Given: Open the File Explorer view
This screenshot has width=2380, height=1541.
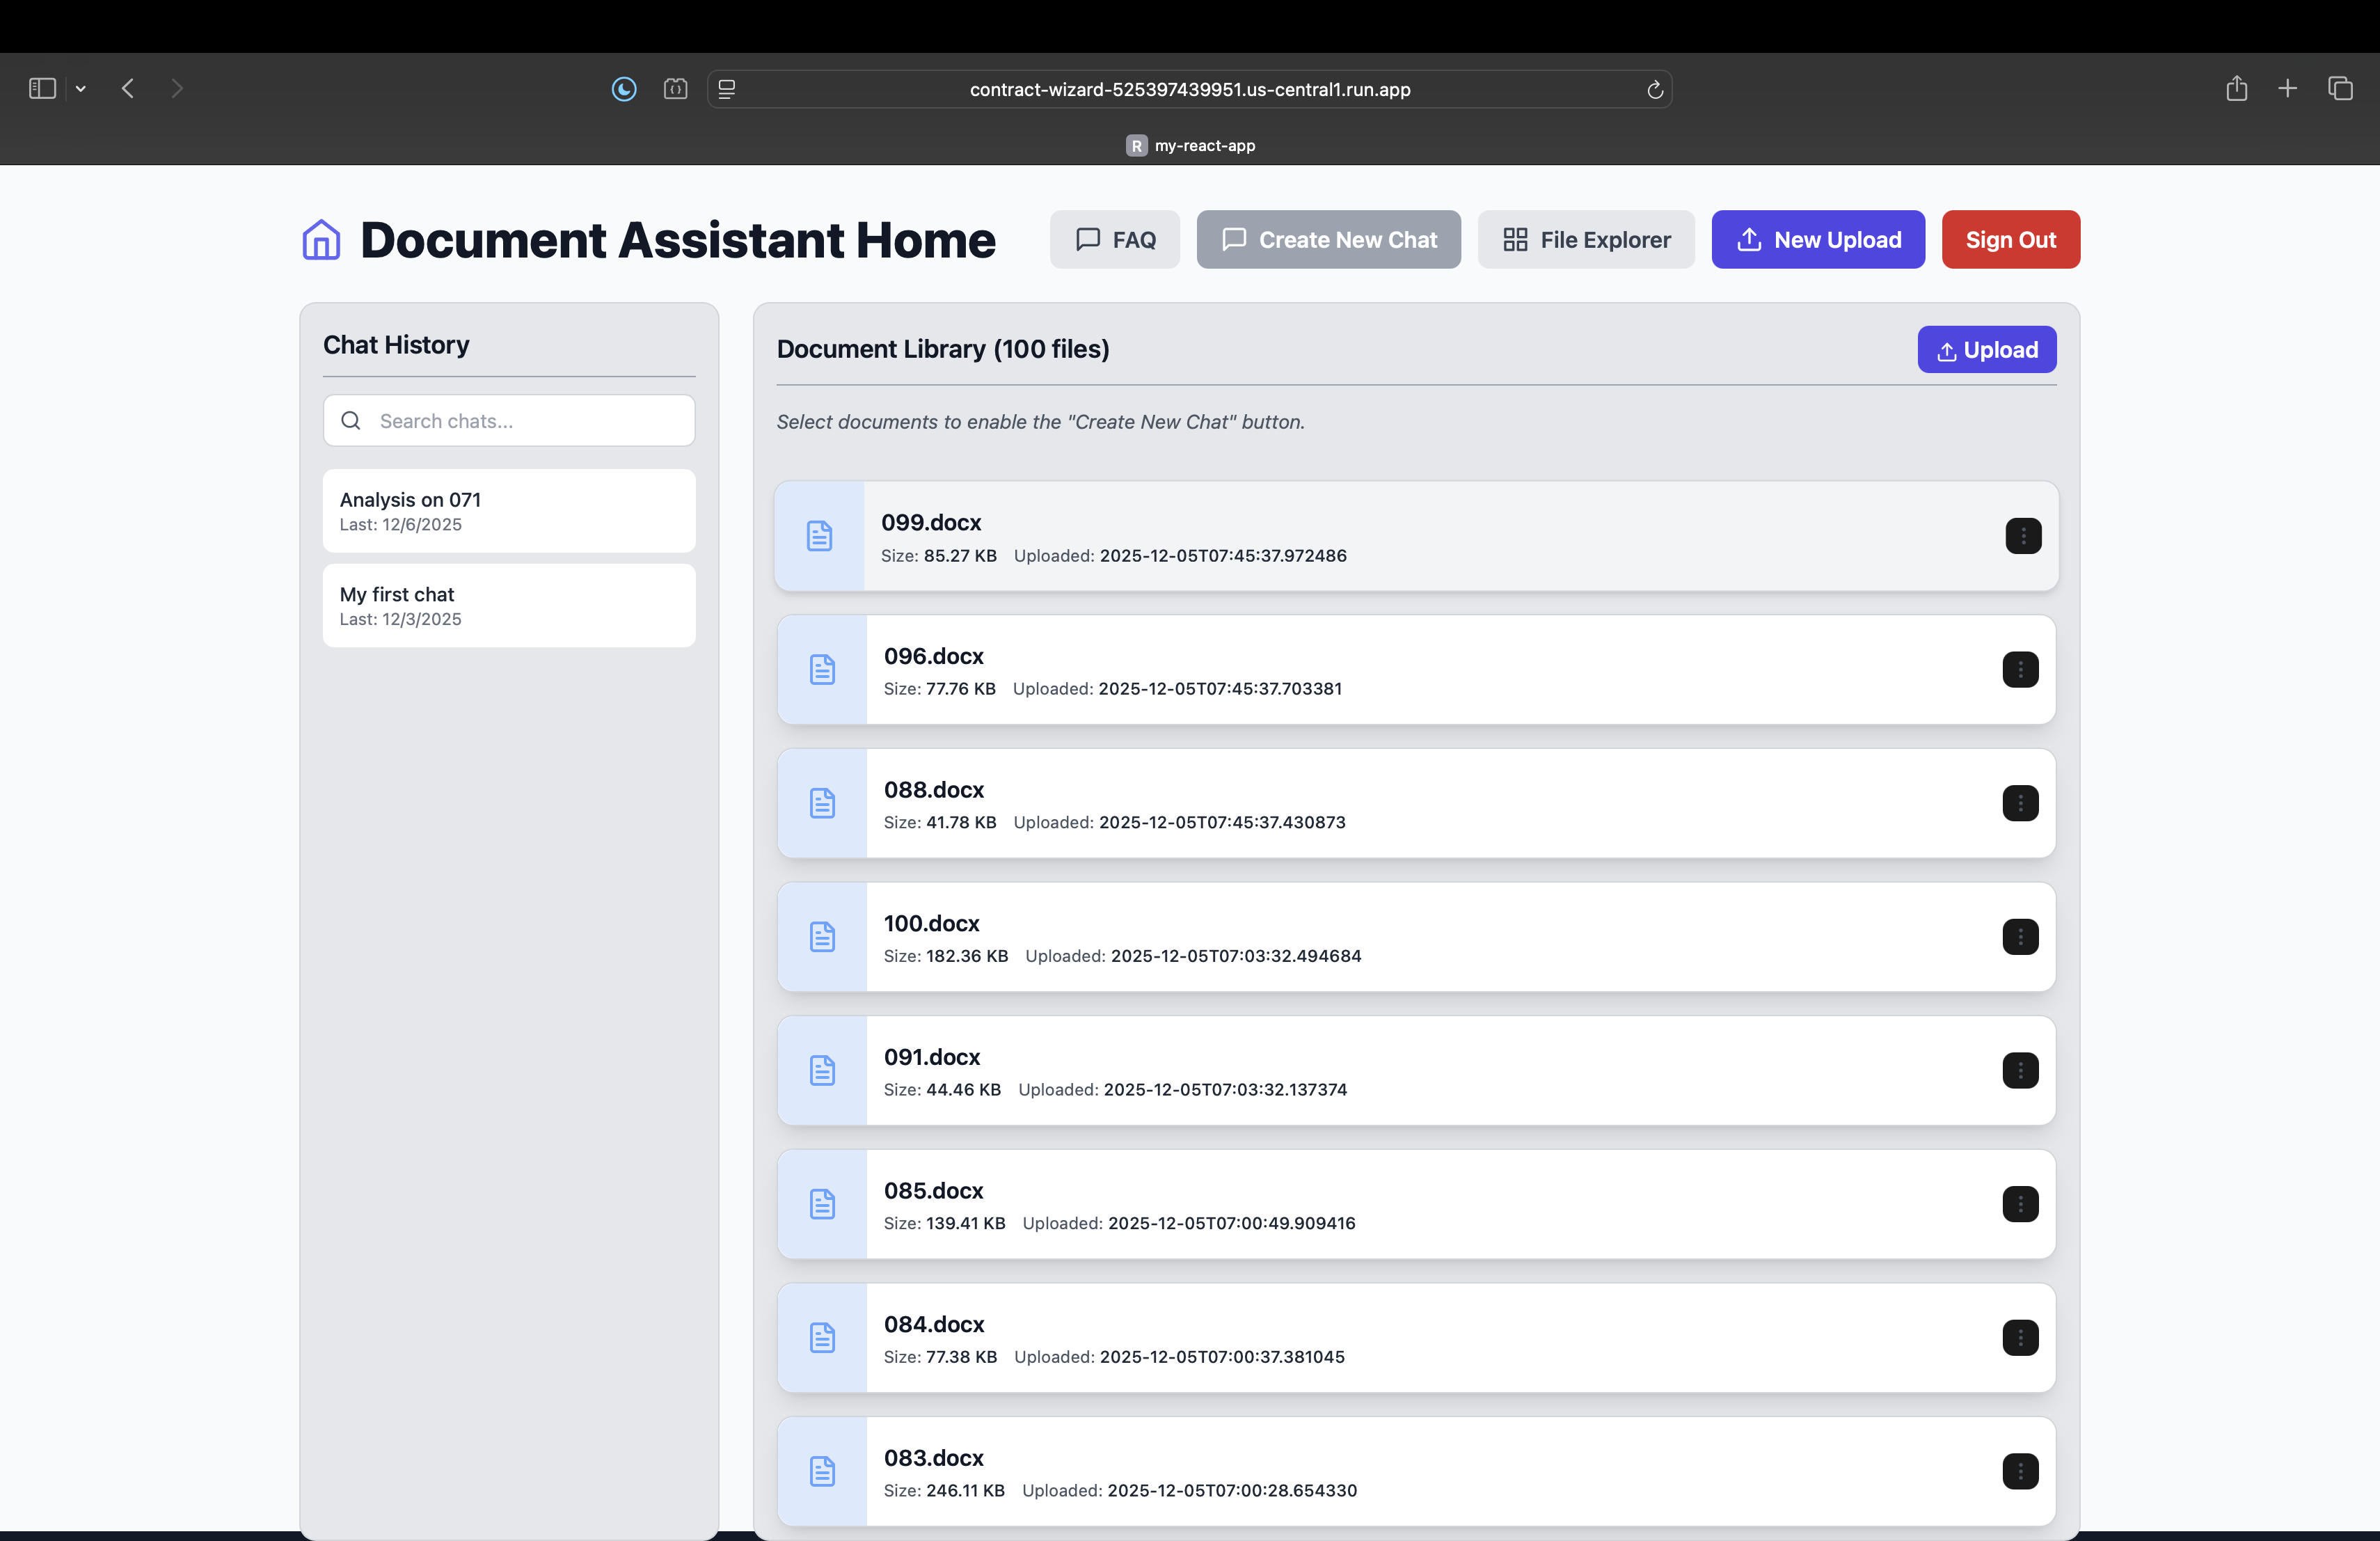Looking at the screenshot, I should point(1586,240).
